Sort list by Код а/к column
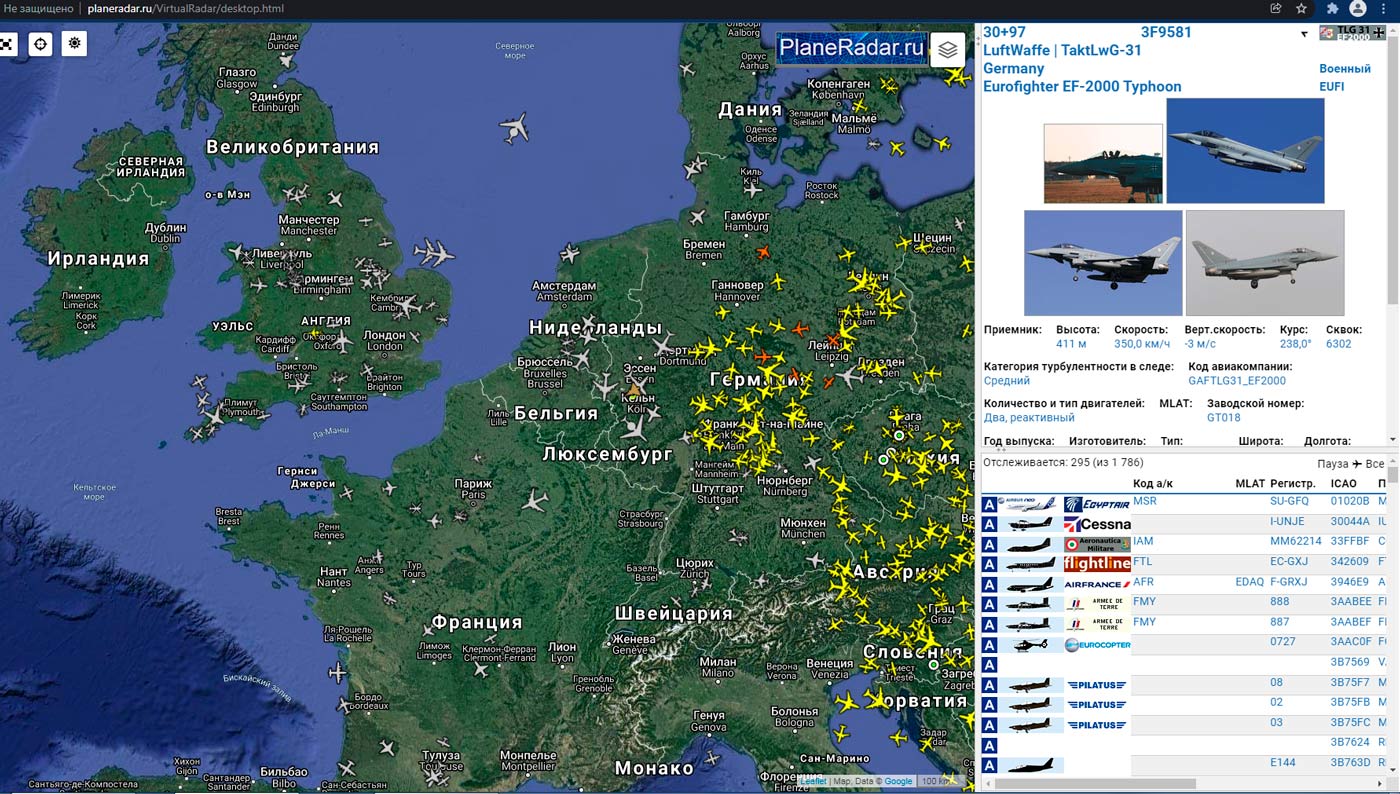This screenshot has width=1400, height=794. click(x=1153, y=483)
